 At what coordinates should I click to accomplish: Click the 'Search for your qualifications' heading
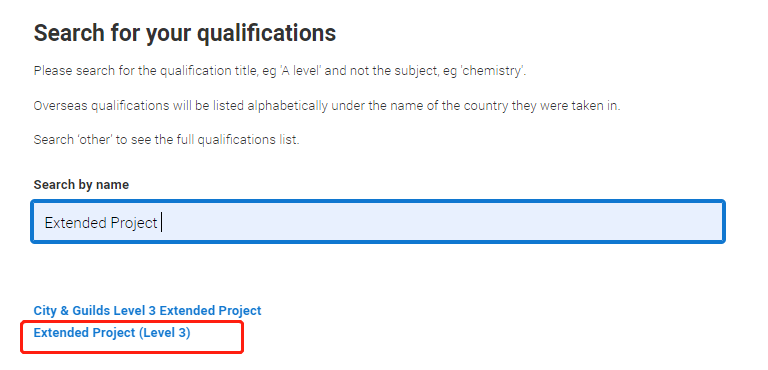coord(185,33)
